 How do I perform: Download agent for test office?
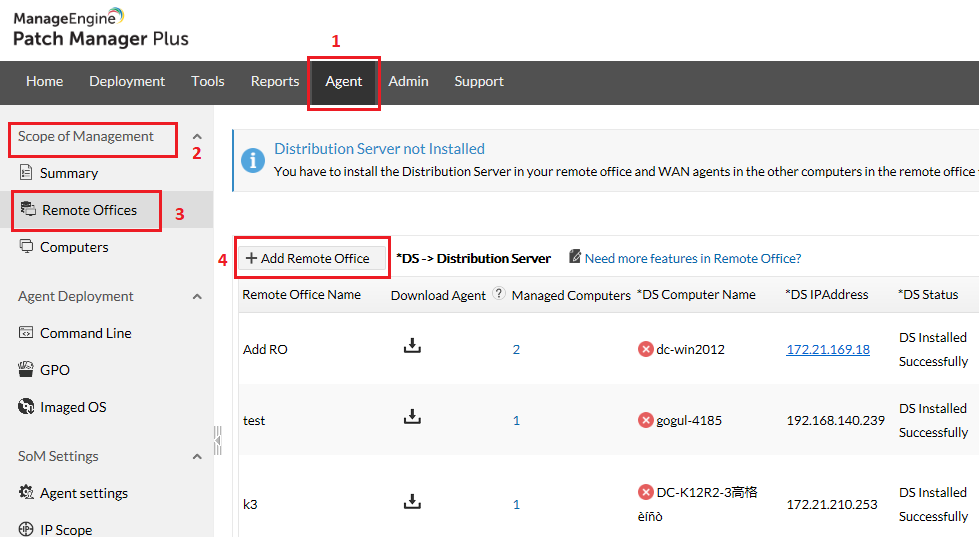412,416
